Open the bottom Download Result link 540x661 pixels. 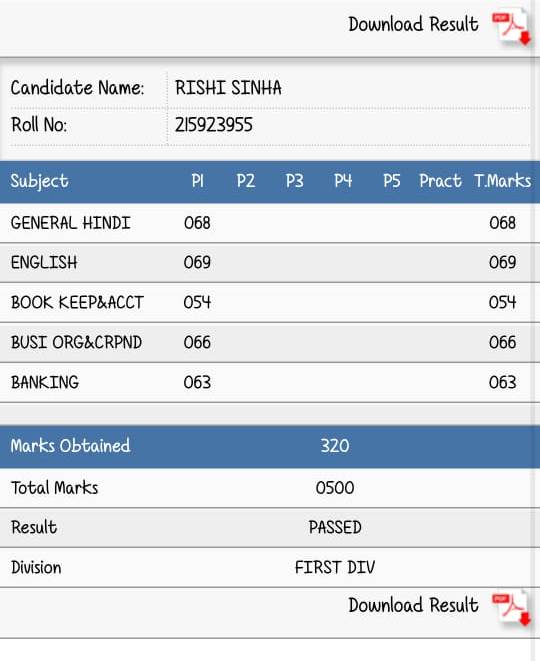[413, 605]
